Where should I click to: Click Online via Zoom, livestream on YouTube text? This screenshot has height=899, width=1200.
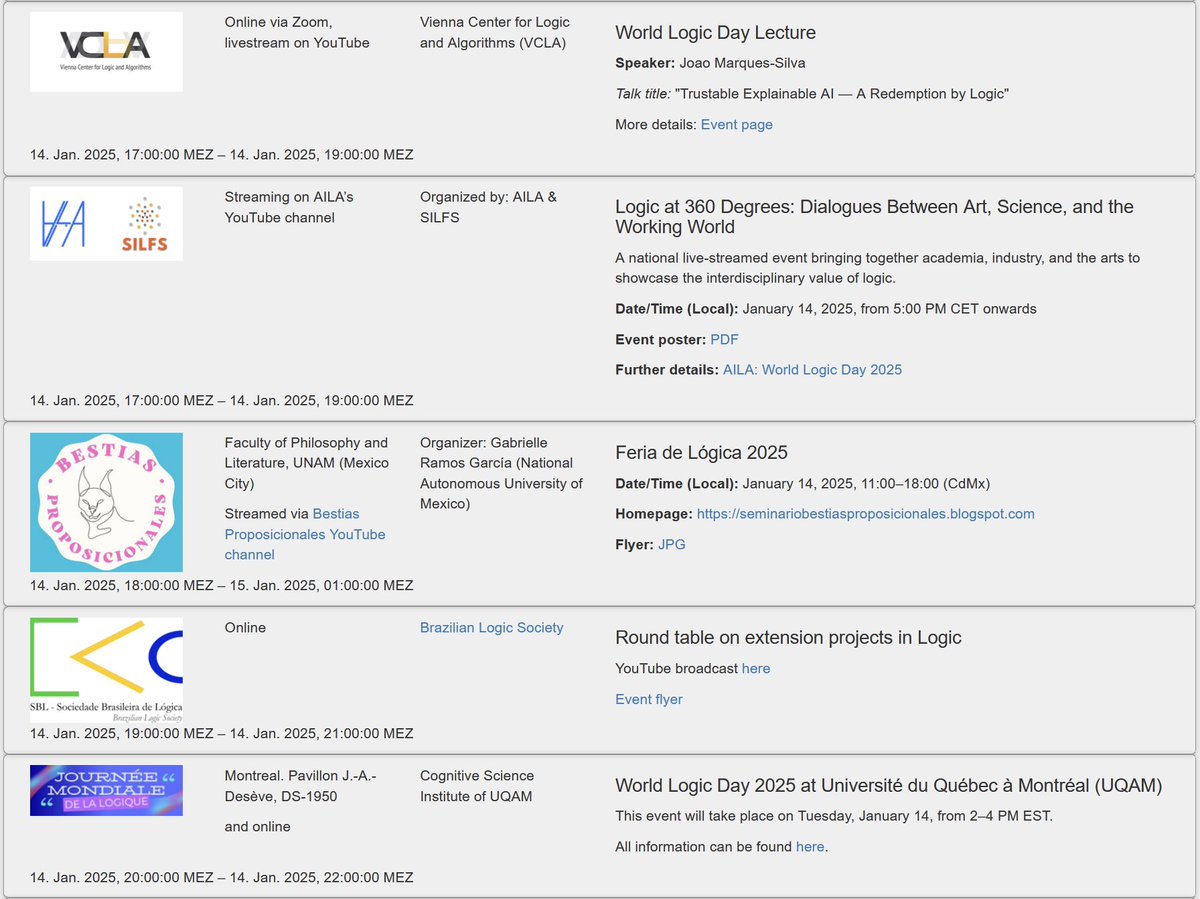coord(297,33)
